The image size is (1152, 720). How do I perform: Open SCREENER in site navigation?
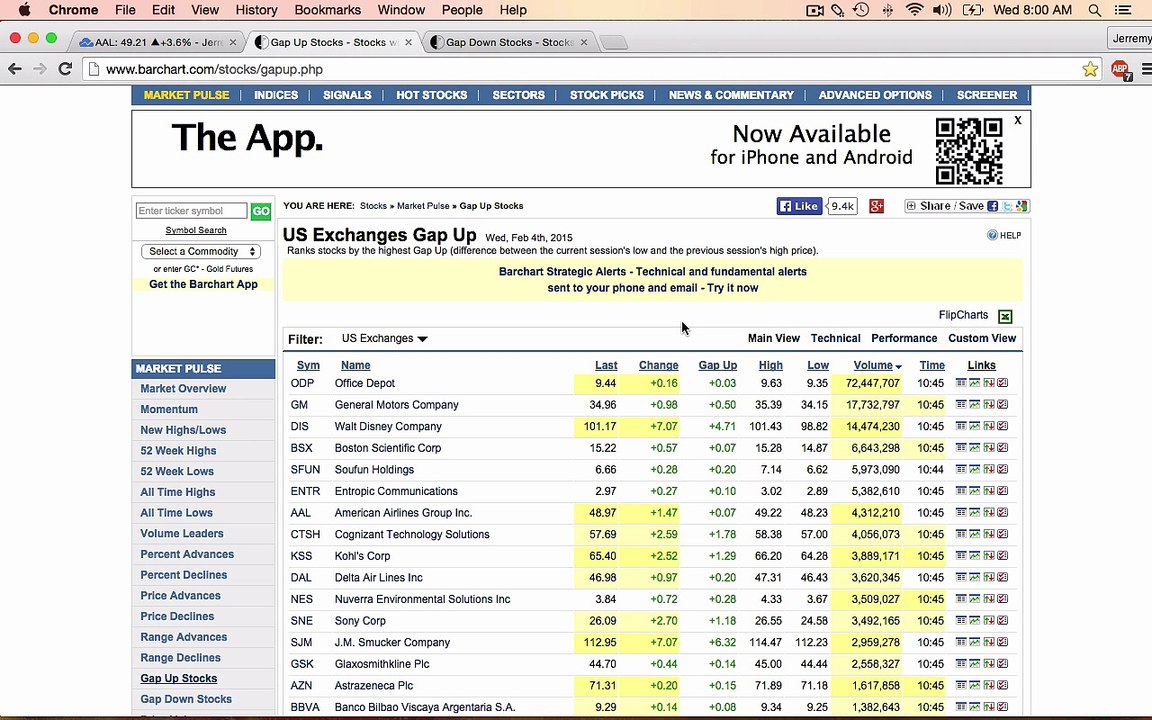(987, 95)
